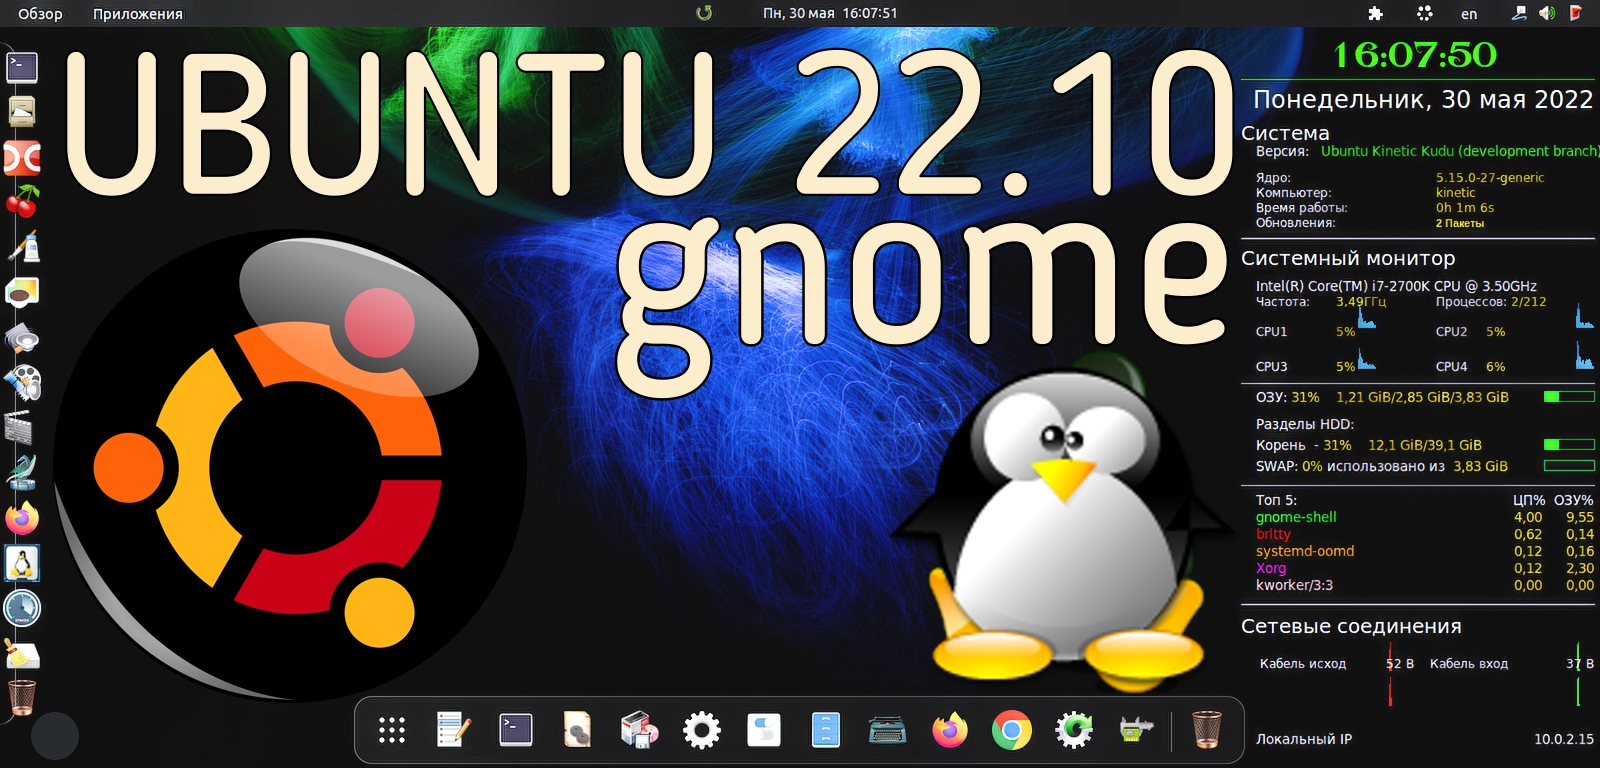
Task: Launch the typewriter app in bottom dock
Action: 887,730
